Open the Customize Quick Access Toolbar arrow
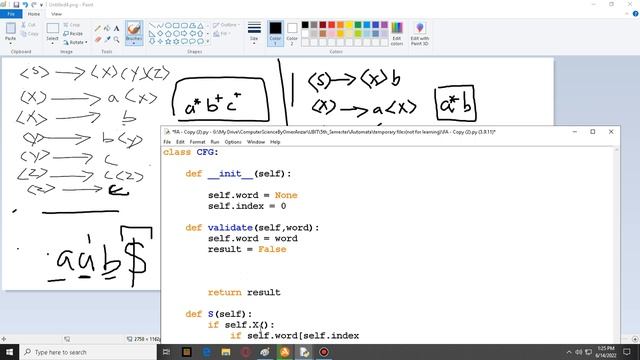Screen dimensions: 640x360 pyautogui.click(x=41, y=5)
